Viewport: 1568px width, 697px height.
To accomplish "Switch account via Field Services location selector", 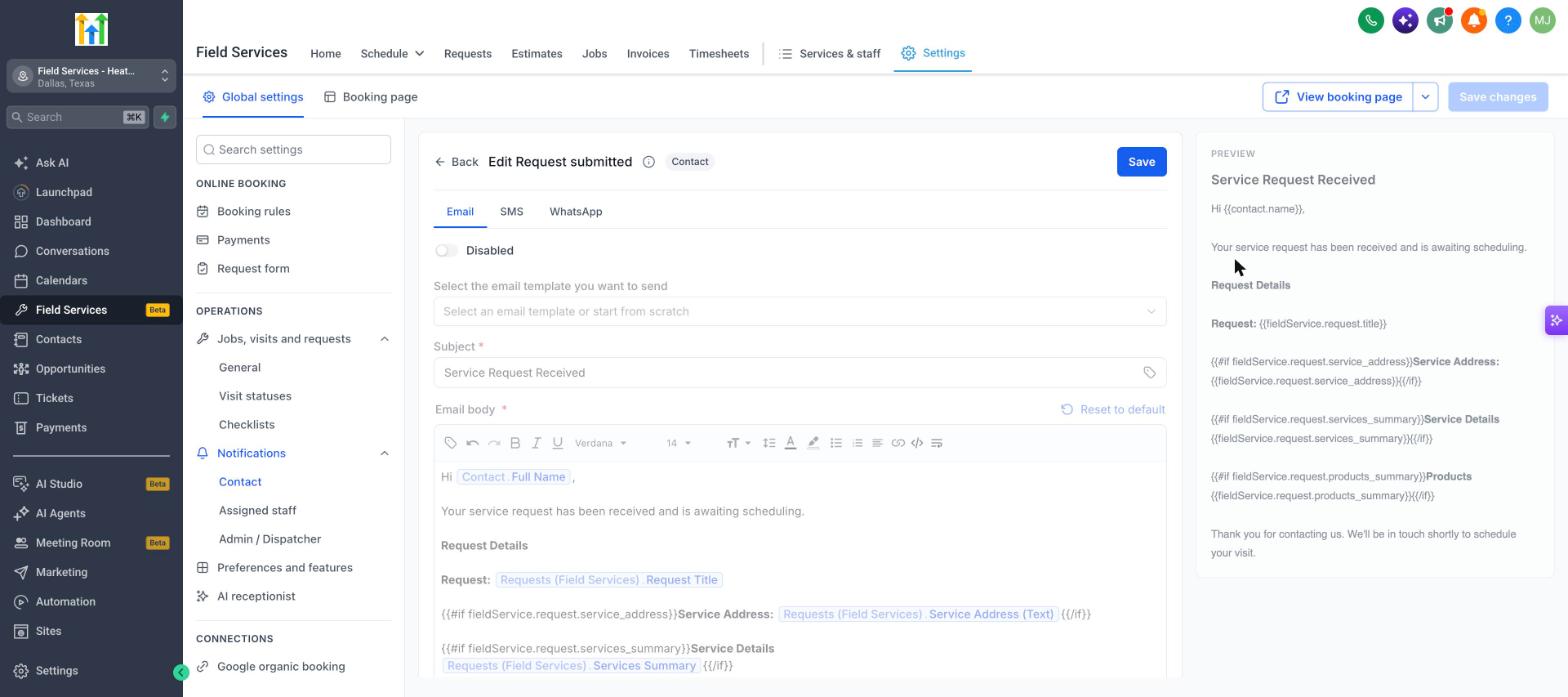I will [91, 76].
